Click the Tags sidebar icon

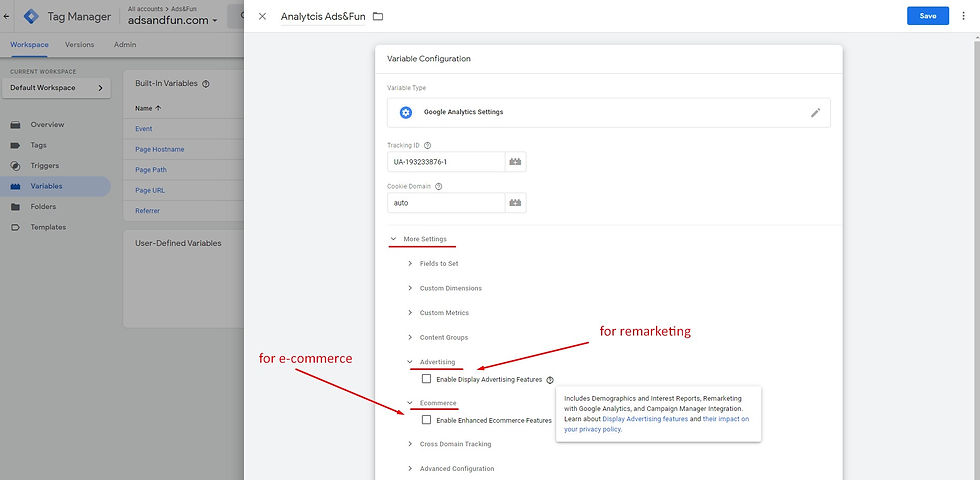click(16, 145)
